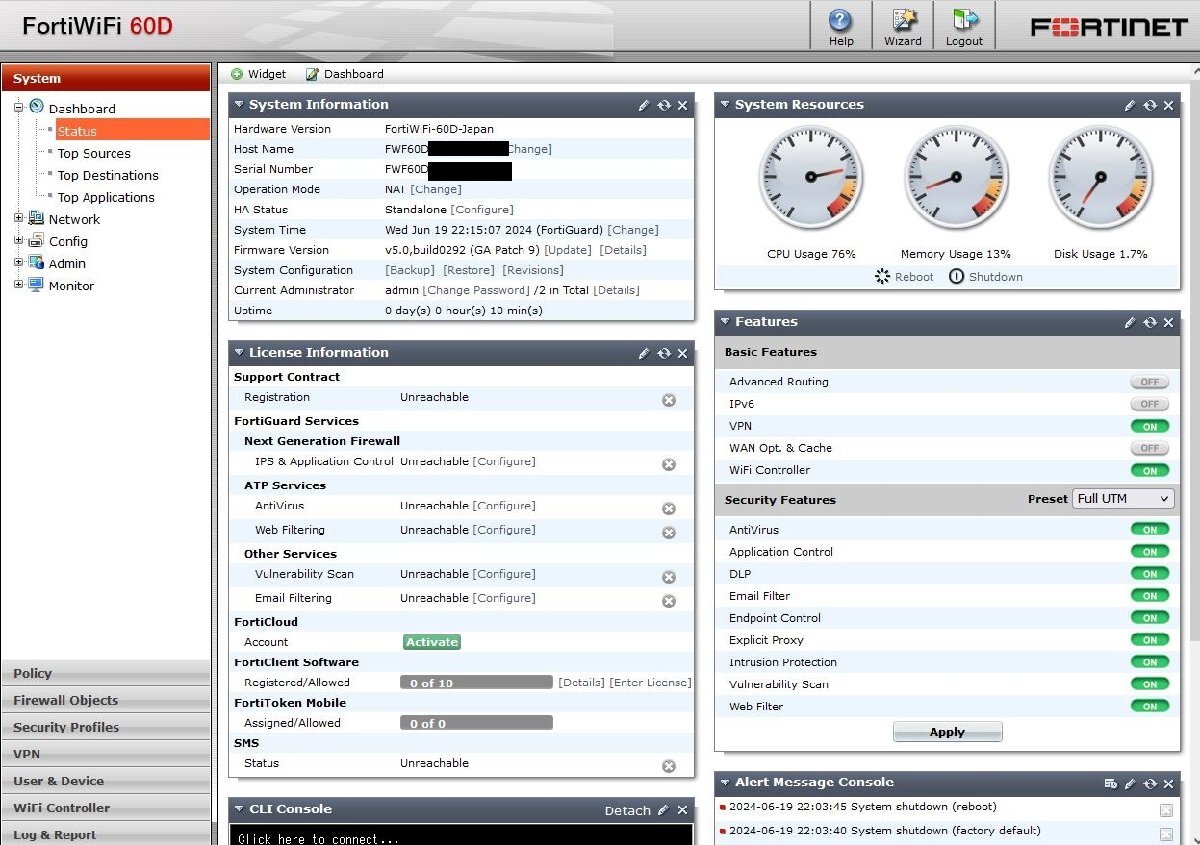Open the Firewall Objects menu section
Screen dimensions: 1200x845
point(106,700)
